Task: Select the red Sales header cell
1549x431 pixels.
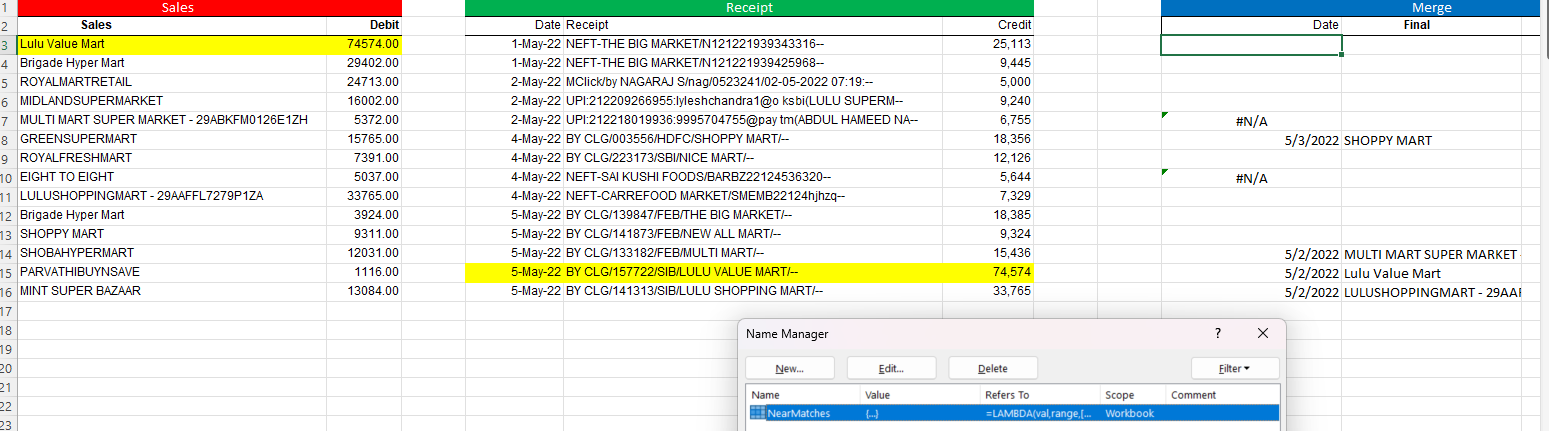Action: click(209, 8)
